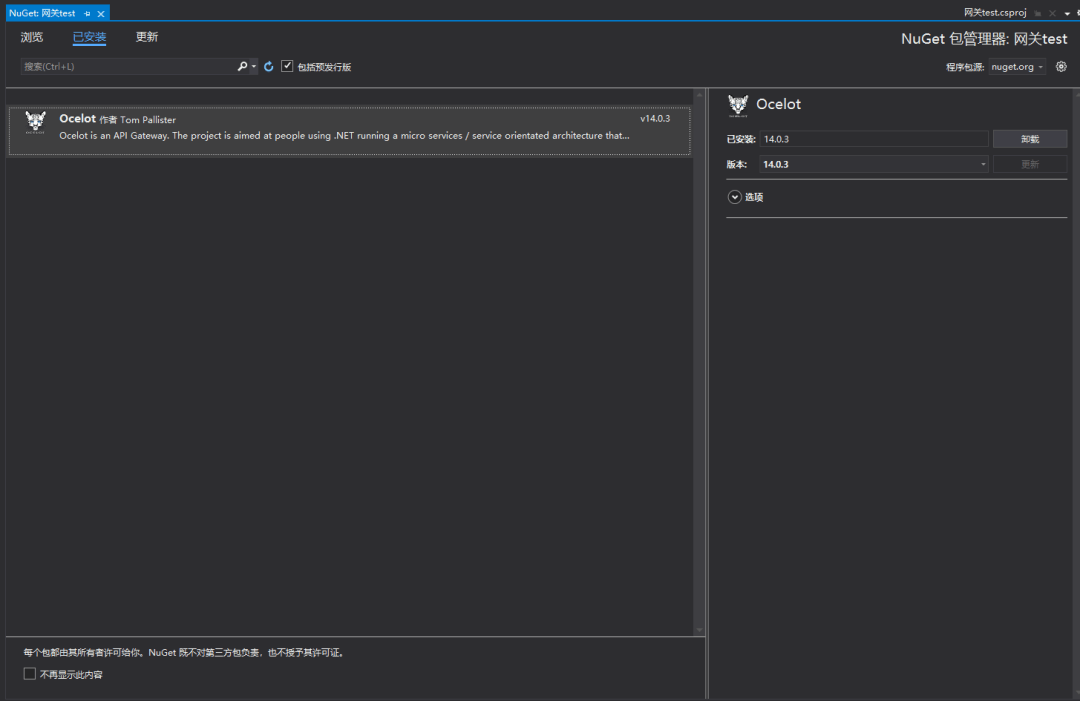Open the search options dropdown arrow
The image size is (1080, 701).
click(x=254, y=67)
